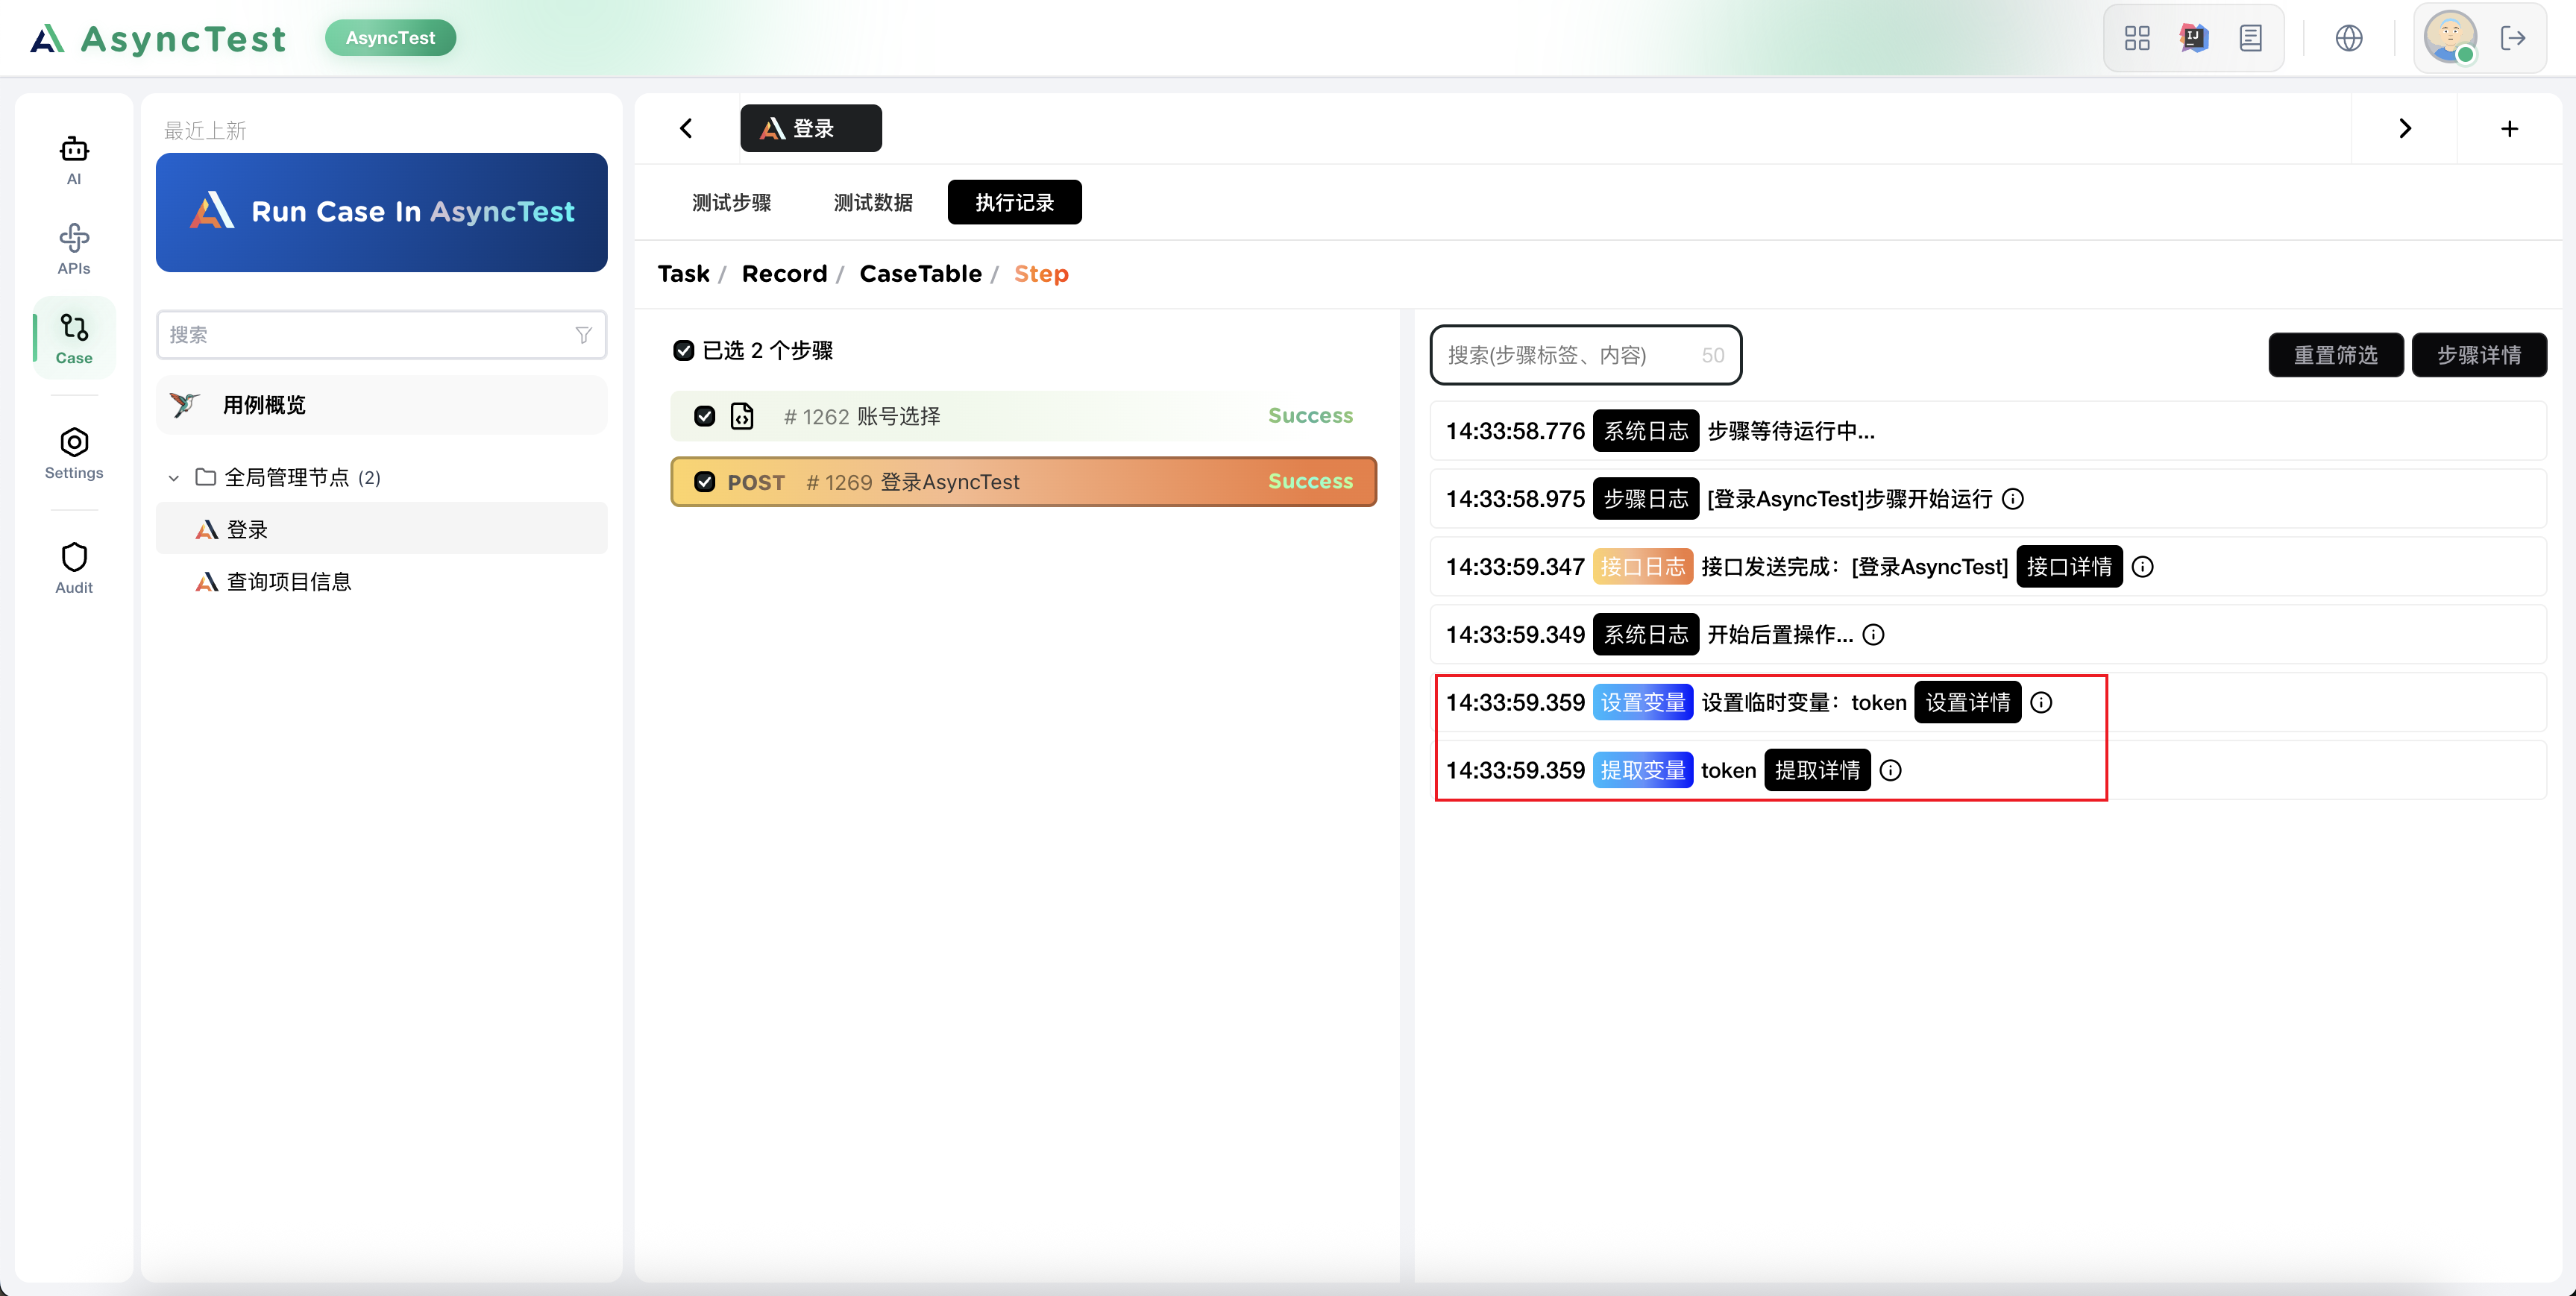2576x1296 pixels.
Task: Click the globe language icon
Action: point(2348,38)
